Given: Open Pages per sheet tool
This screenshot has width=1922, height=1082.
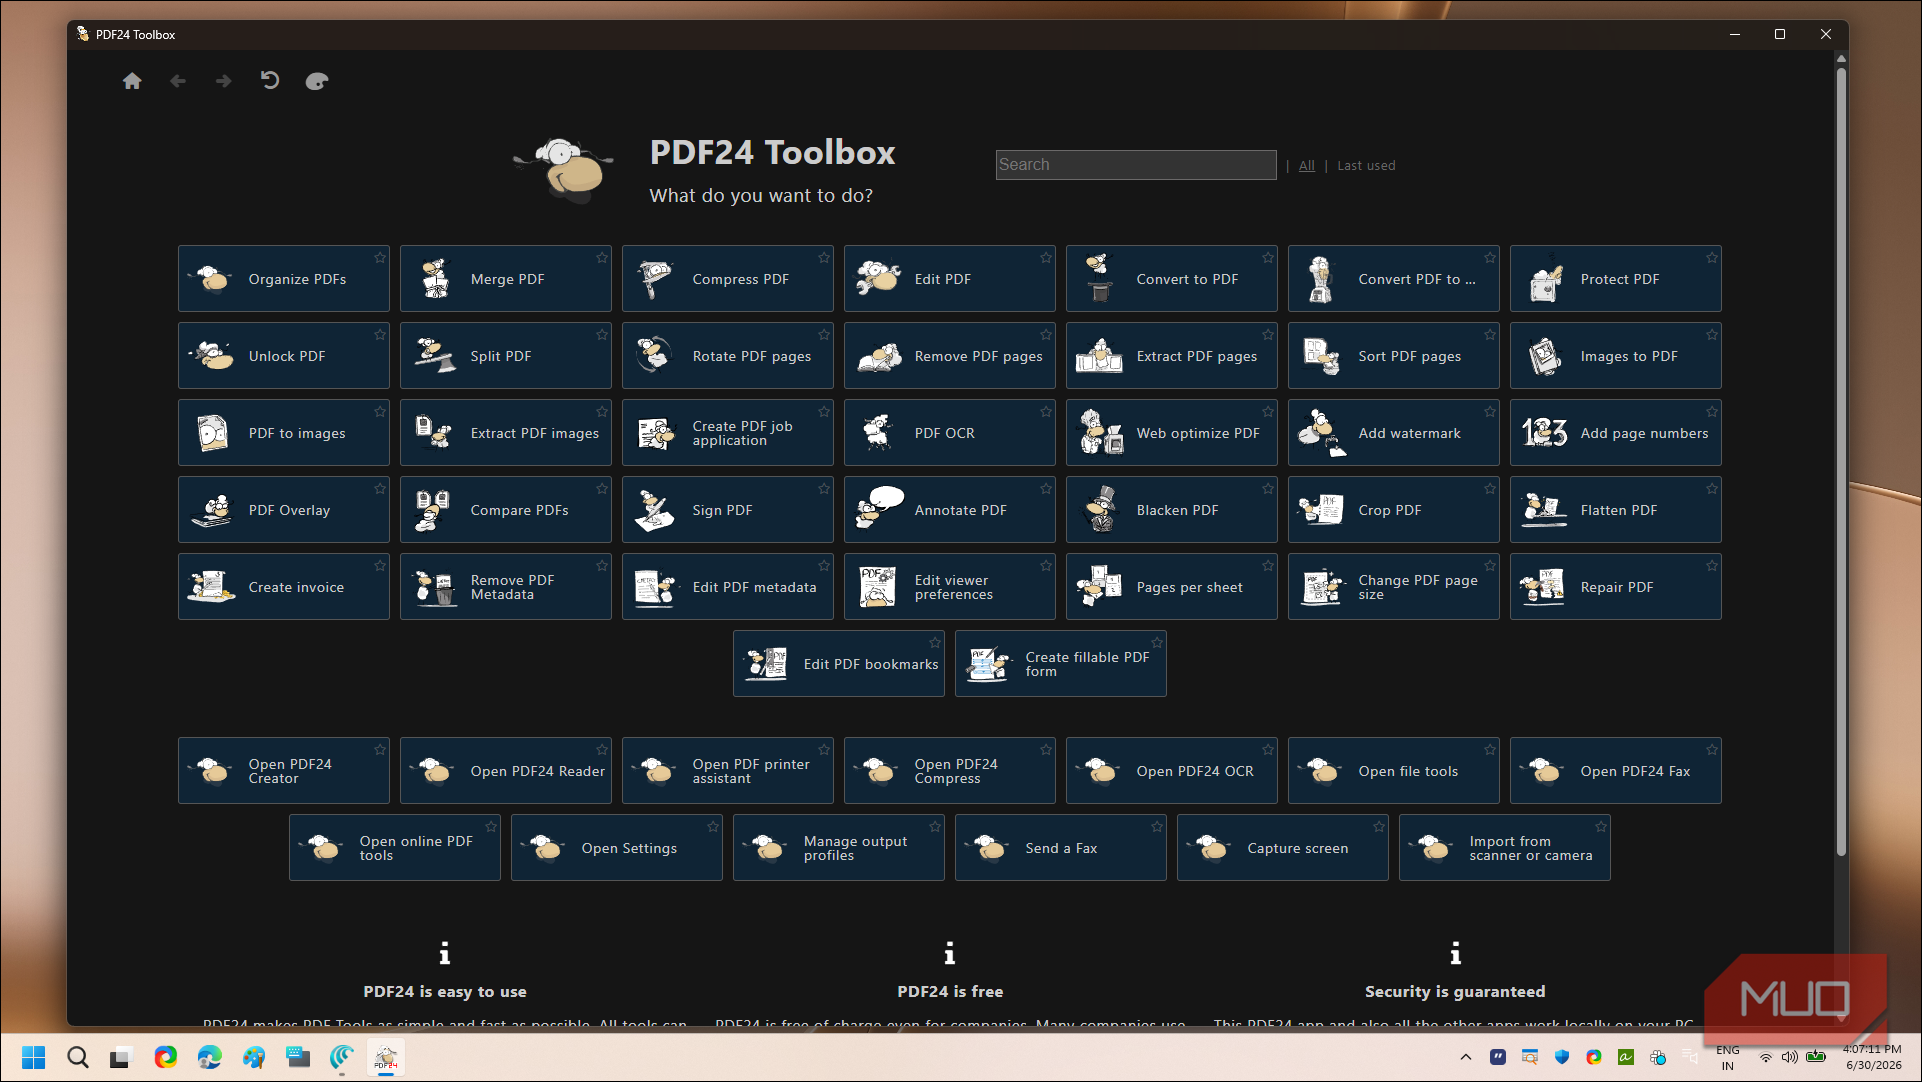Looking at the screenshot, I should pos(1172,587).
